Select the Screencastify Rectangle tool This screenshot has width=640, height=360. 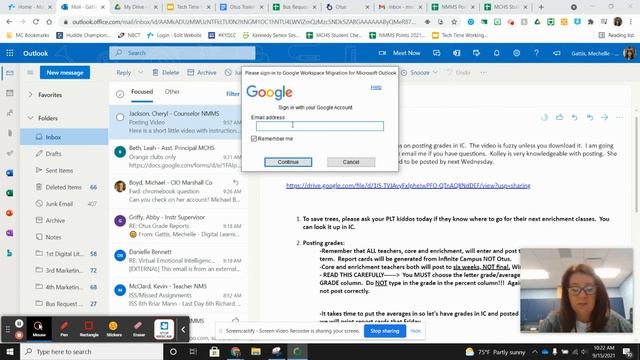pyautogui.click(x=89, y=329)
